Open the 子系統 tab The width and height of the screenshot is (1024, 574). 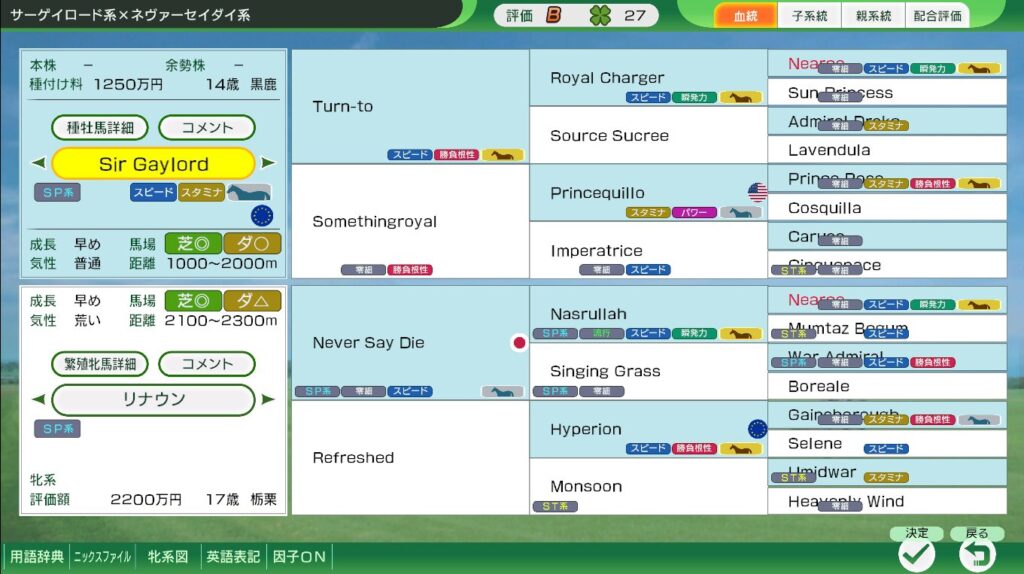[x=809, y=16]
